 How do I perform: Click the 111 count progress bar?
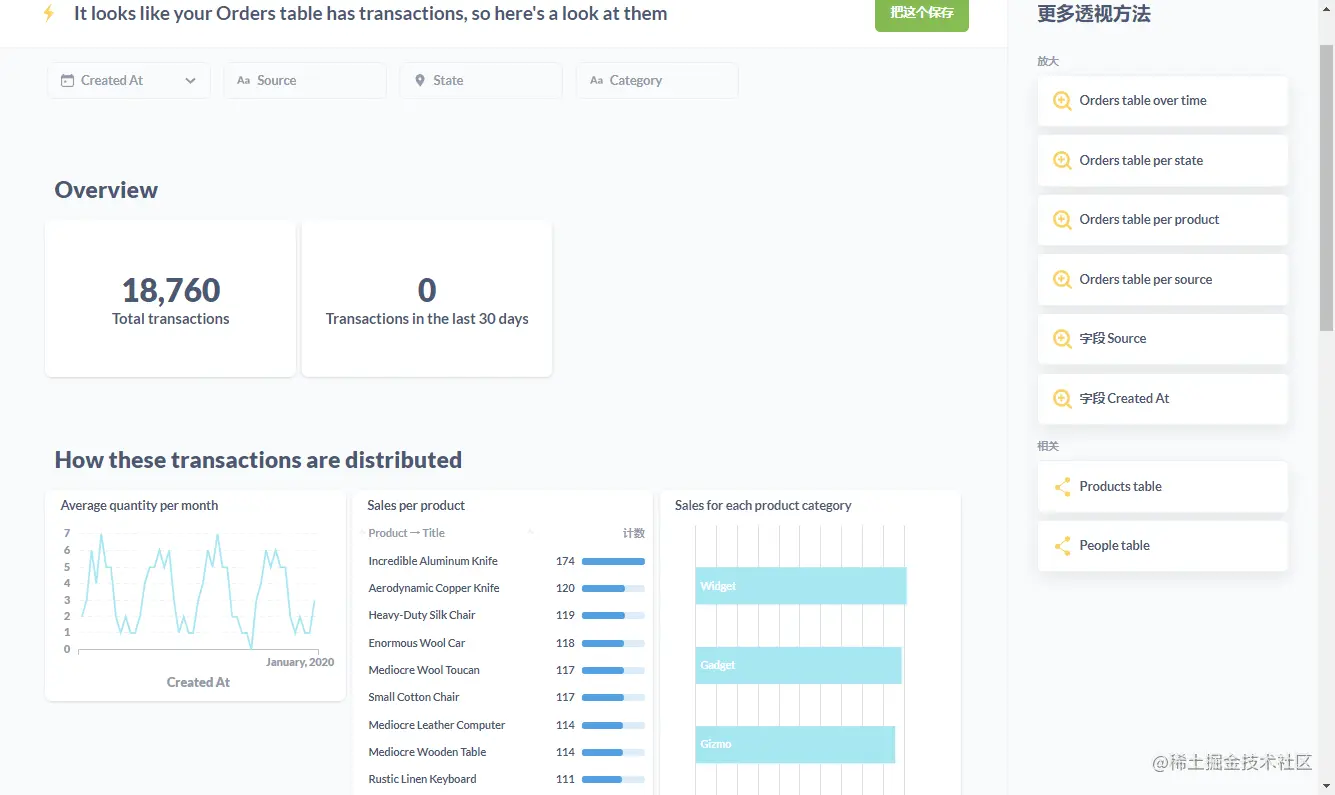click(613, 780)
